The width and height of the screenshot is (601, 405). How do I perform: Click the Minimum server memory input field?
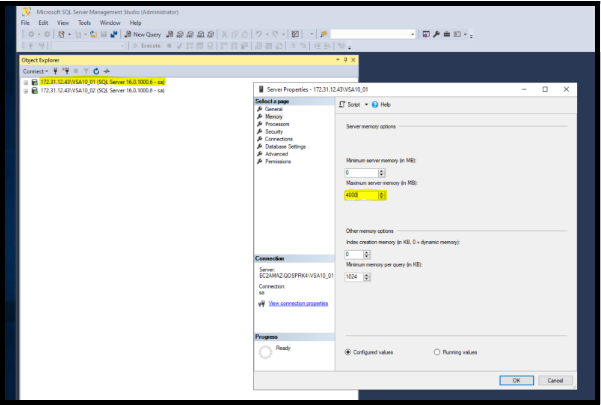pyautogui.click(x=361, y=173)
